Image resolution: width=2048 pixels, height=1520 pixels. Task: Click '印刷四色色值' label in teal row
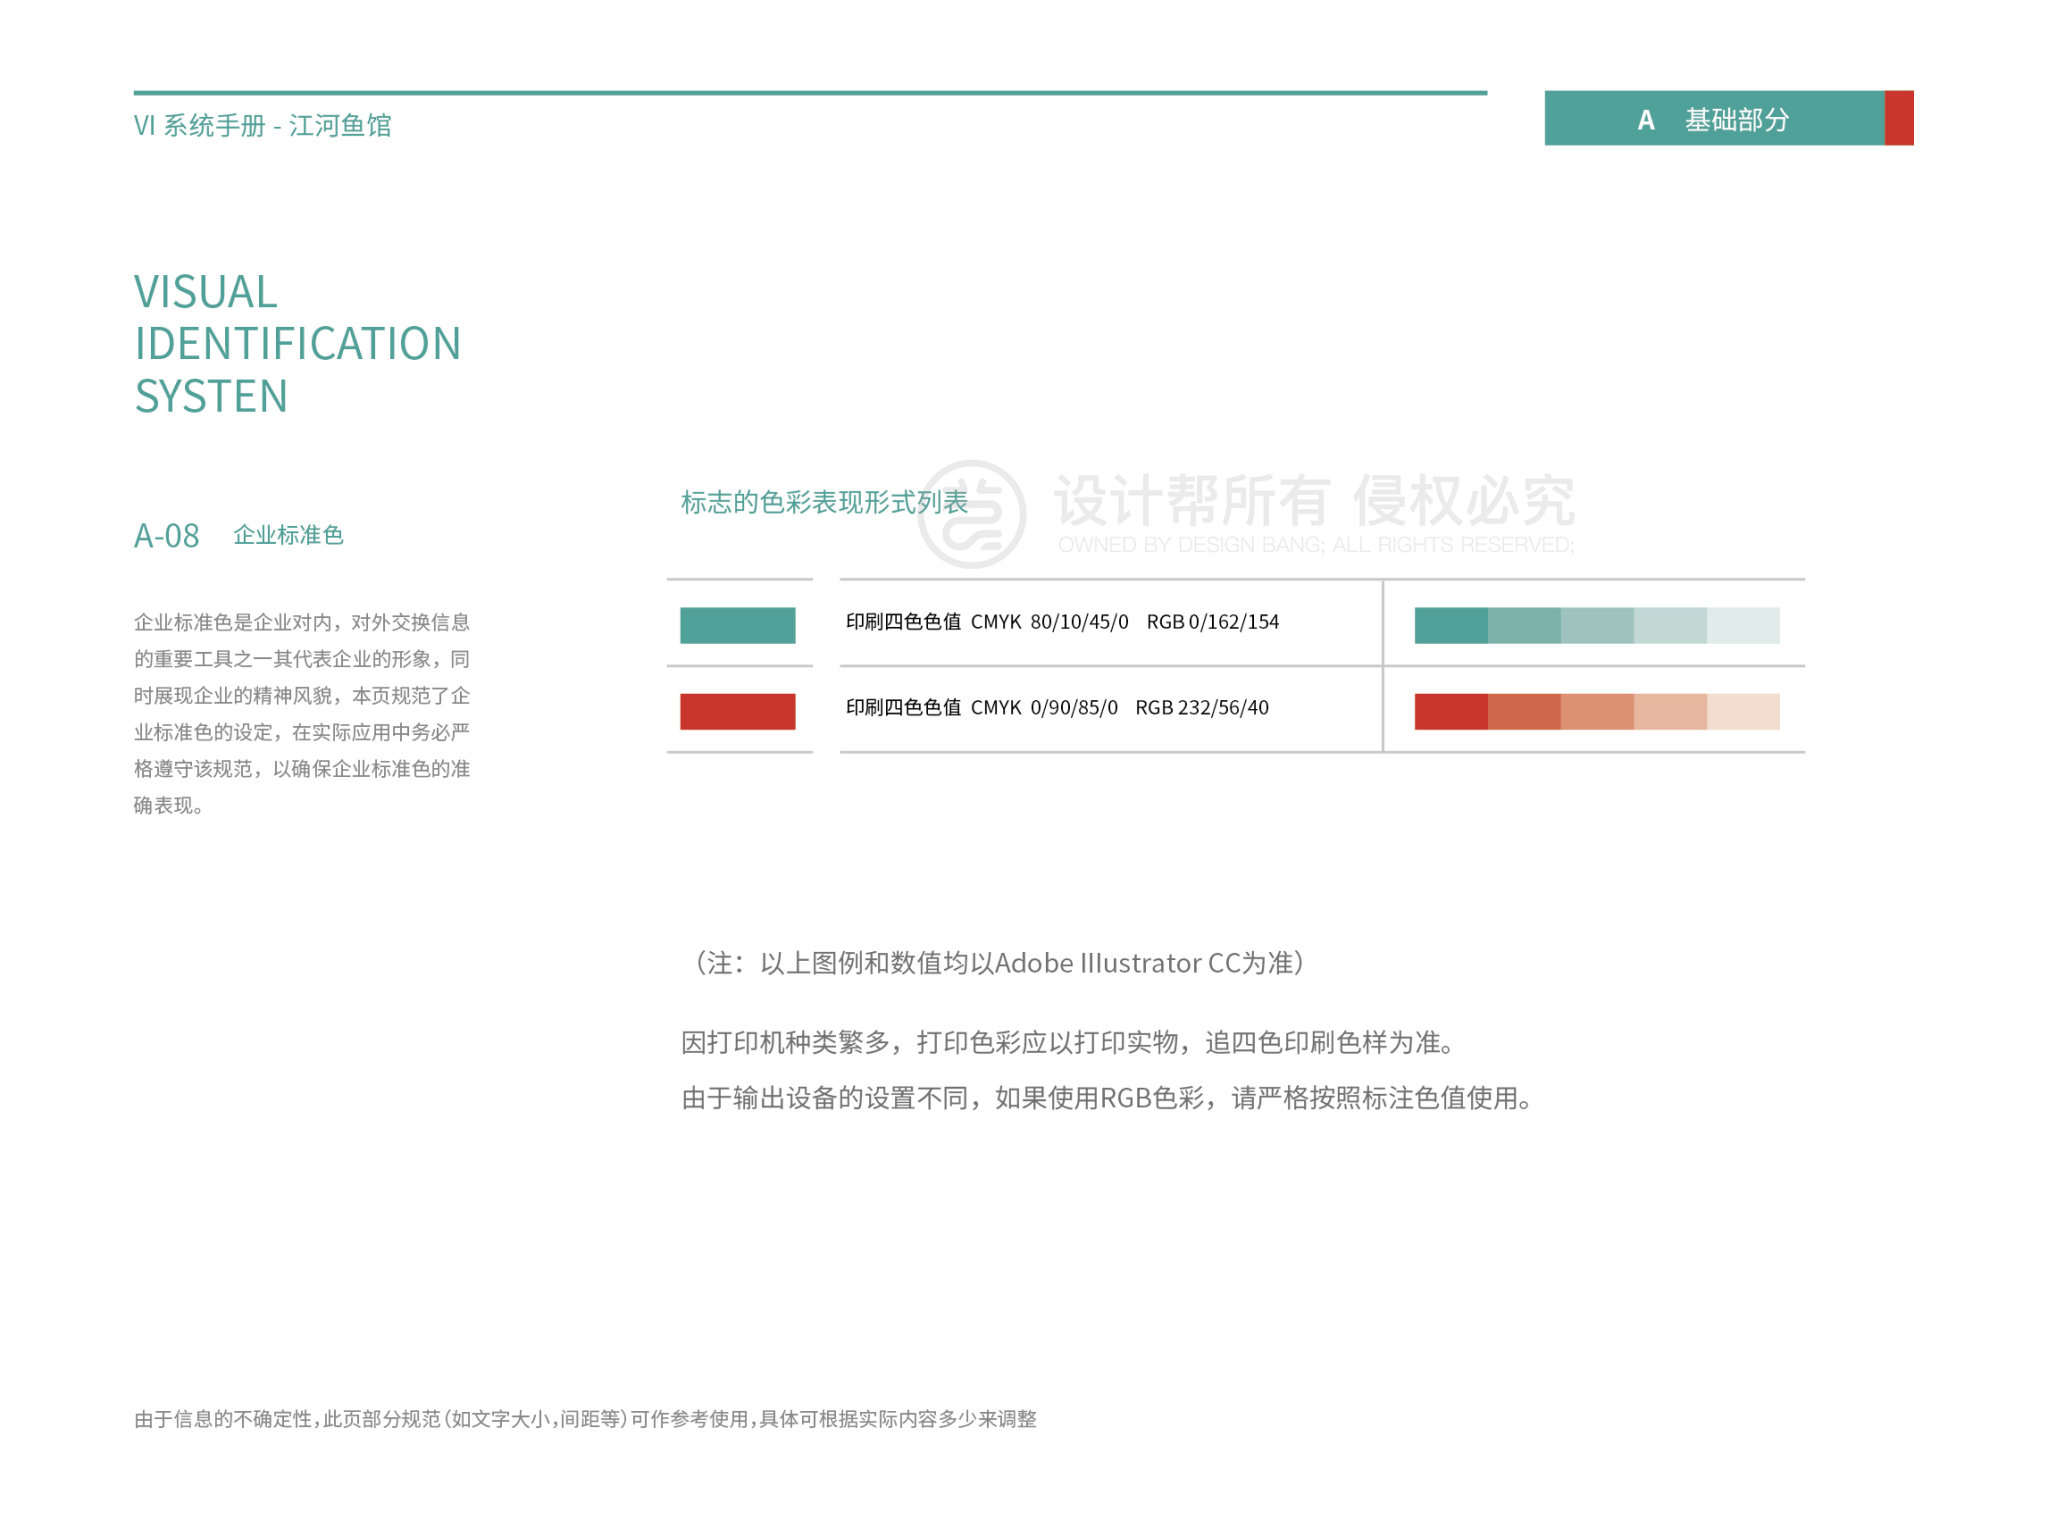(x=903, y=622)
